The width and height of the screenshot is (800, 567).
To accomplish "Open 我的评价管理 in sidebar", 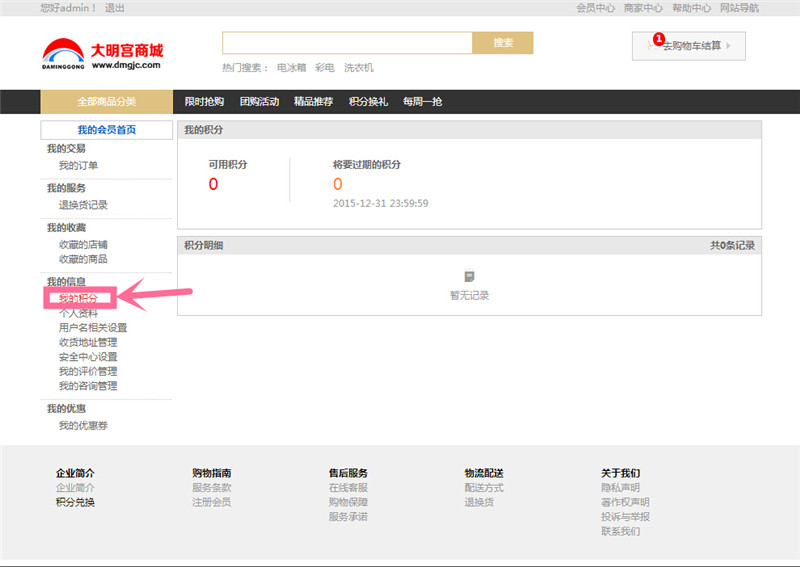I will pyautogui.click(x=88, y=371).
